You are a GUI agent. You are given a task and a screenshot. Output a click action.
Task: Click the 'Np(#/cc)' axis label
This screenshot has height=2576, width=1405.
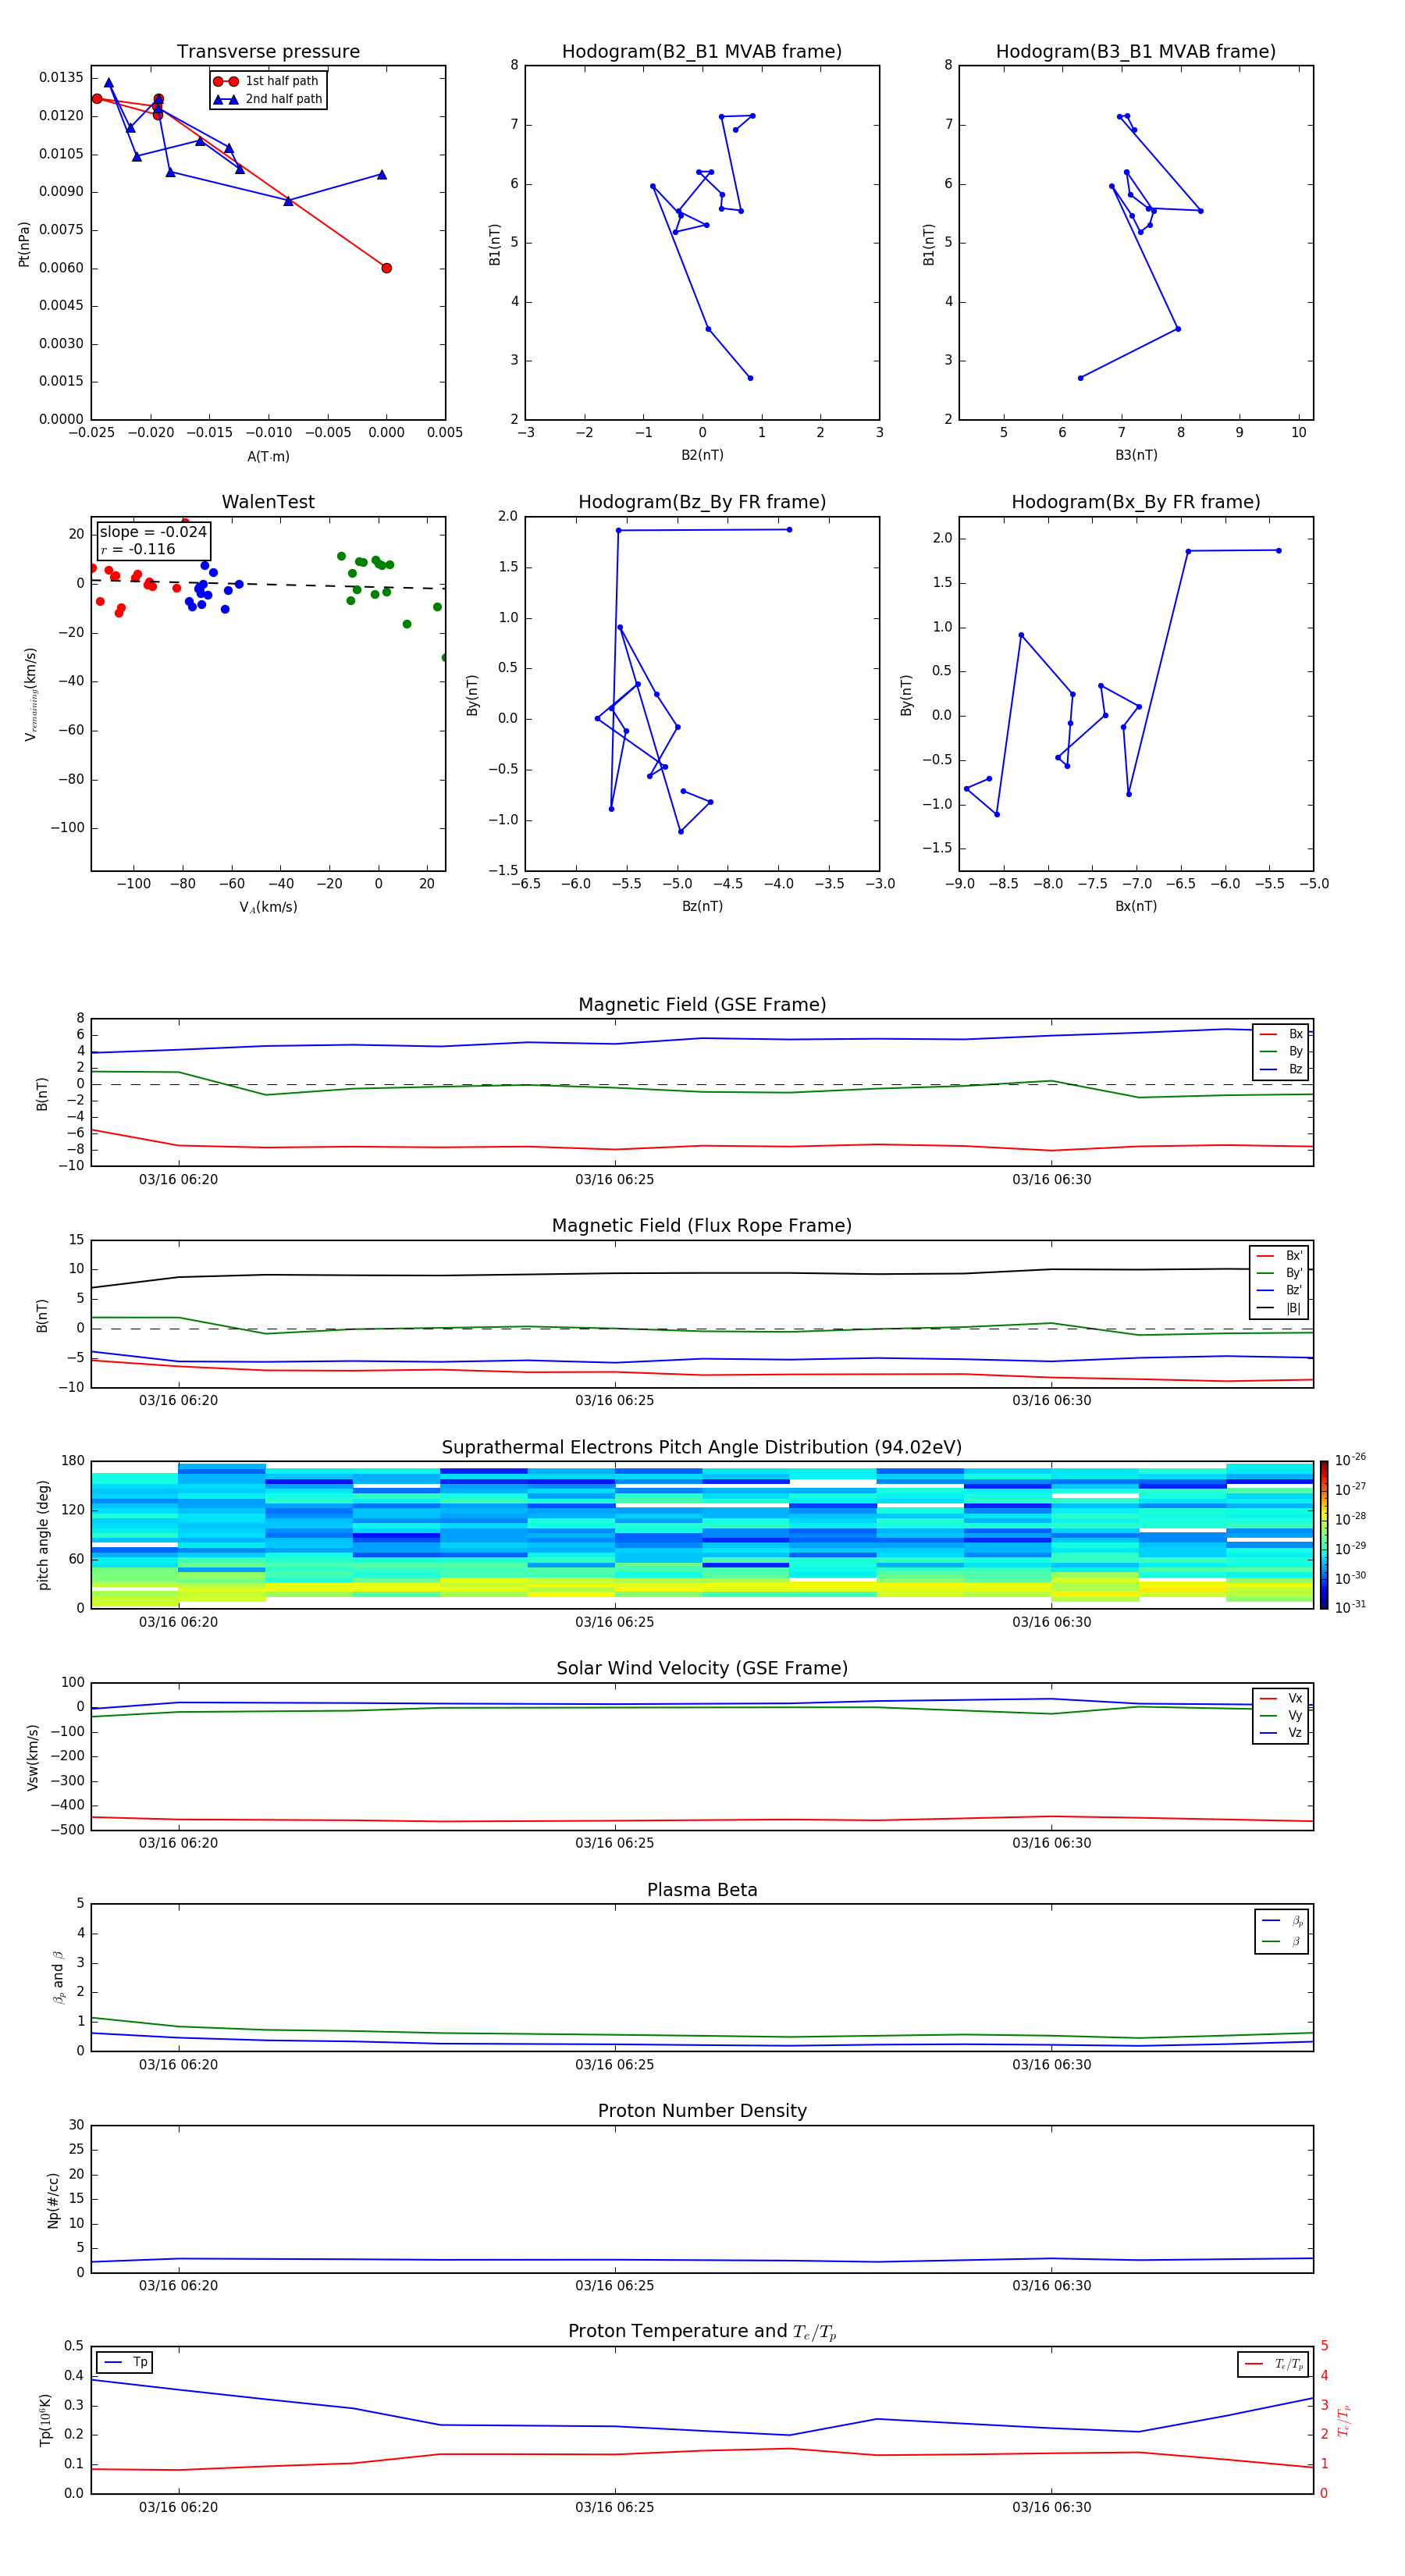[53, 2200]
